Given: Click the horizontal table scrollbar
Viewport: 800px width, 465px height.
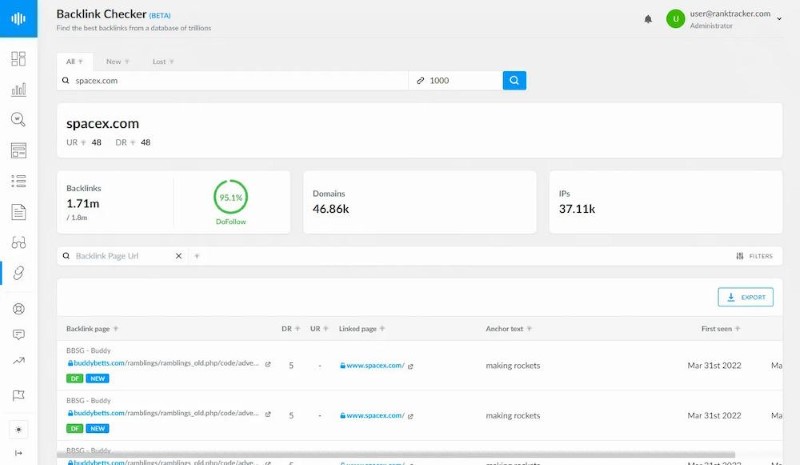Looking at the screenshot, I should click(396, 454).
